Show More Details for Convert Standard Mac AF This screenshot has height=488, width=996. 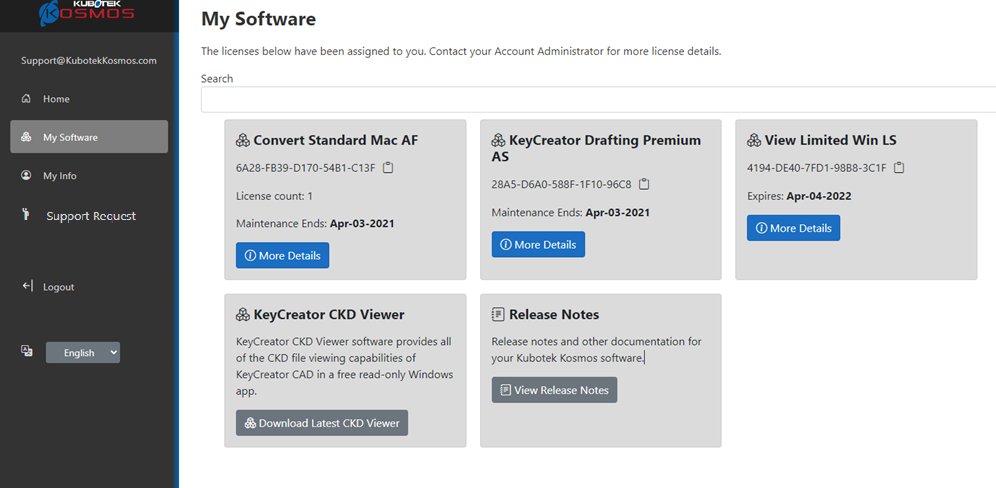(282, 255)
